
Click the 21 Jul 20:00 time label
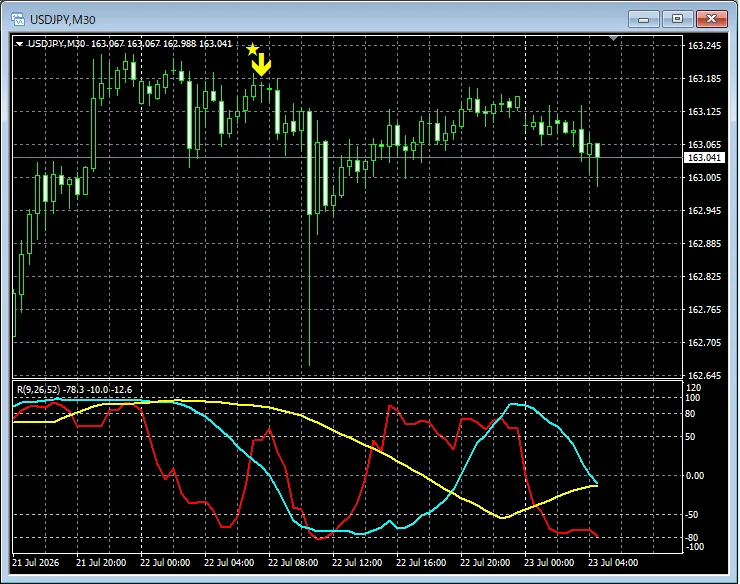tap(101, 563)
